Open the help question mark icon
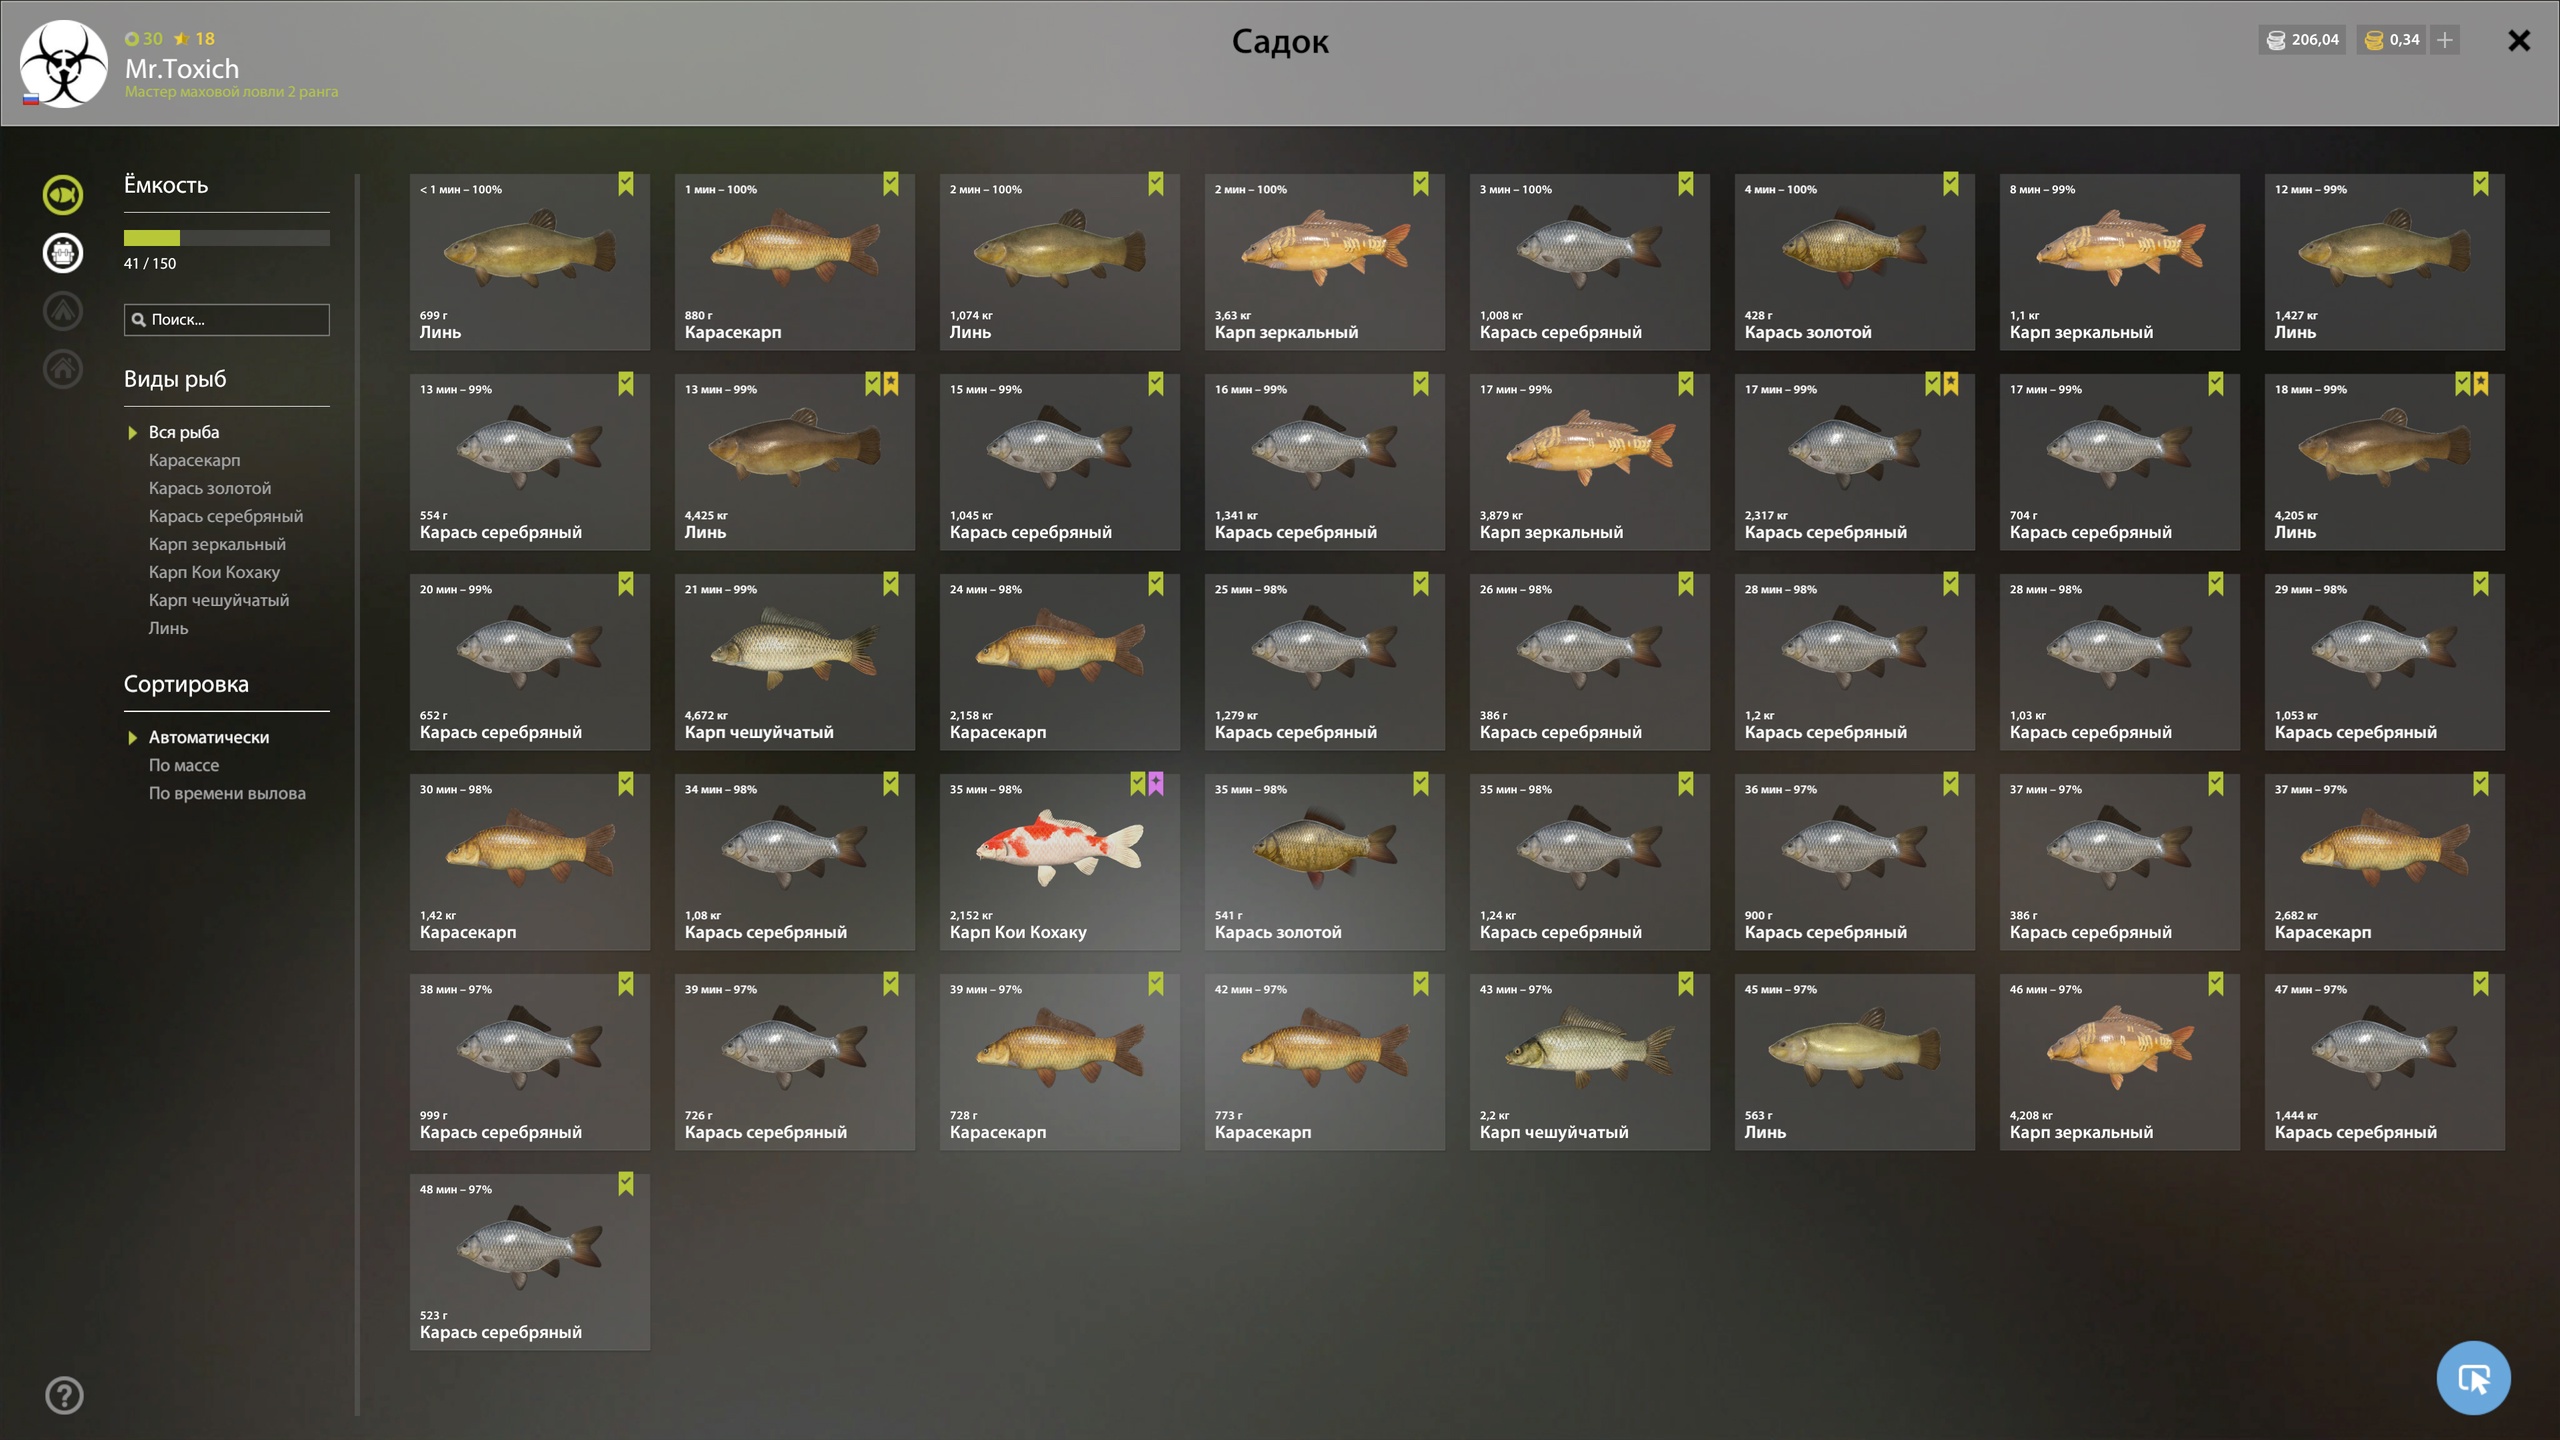2560x1440 pixels. pos(64,1395)
